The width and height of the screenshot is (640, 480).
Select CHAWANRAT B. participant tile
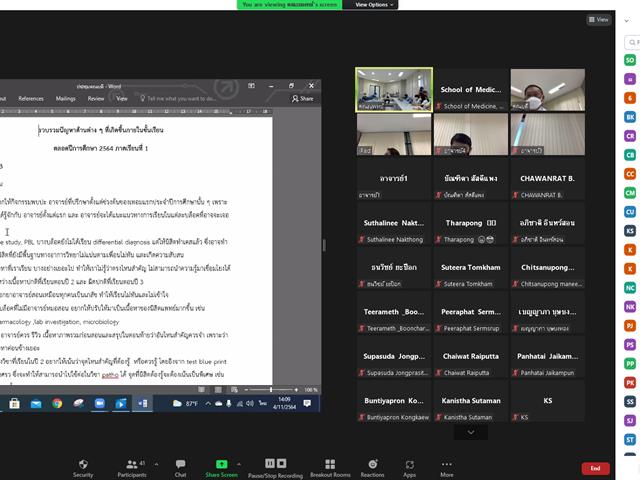(547, 179)
